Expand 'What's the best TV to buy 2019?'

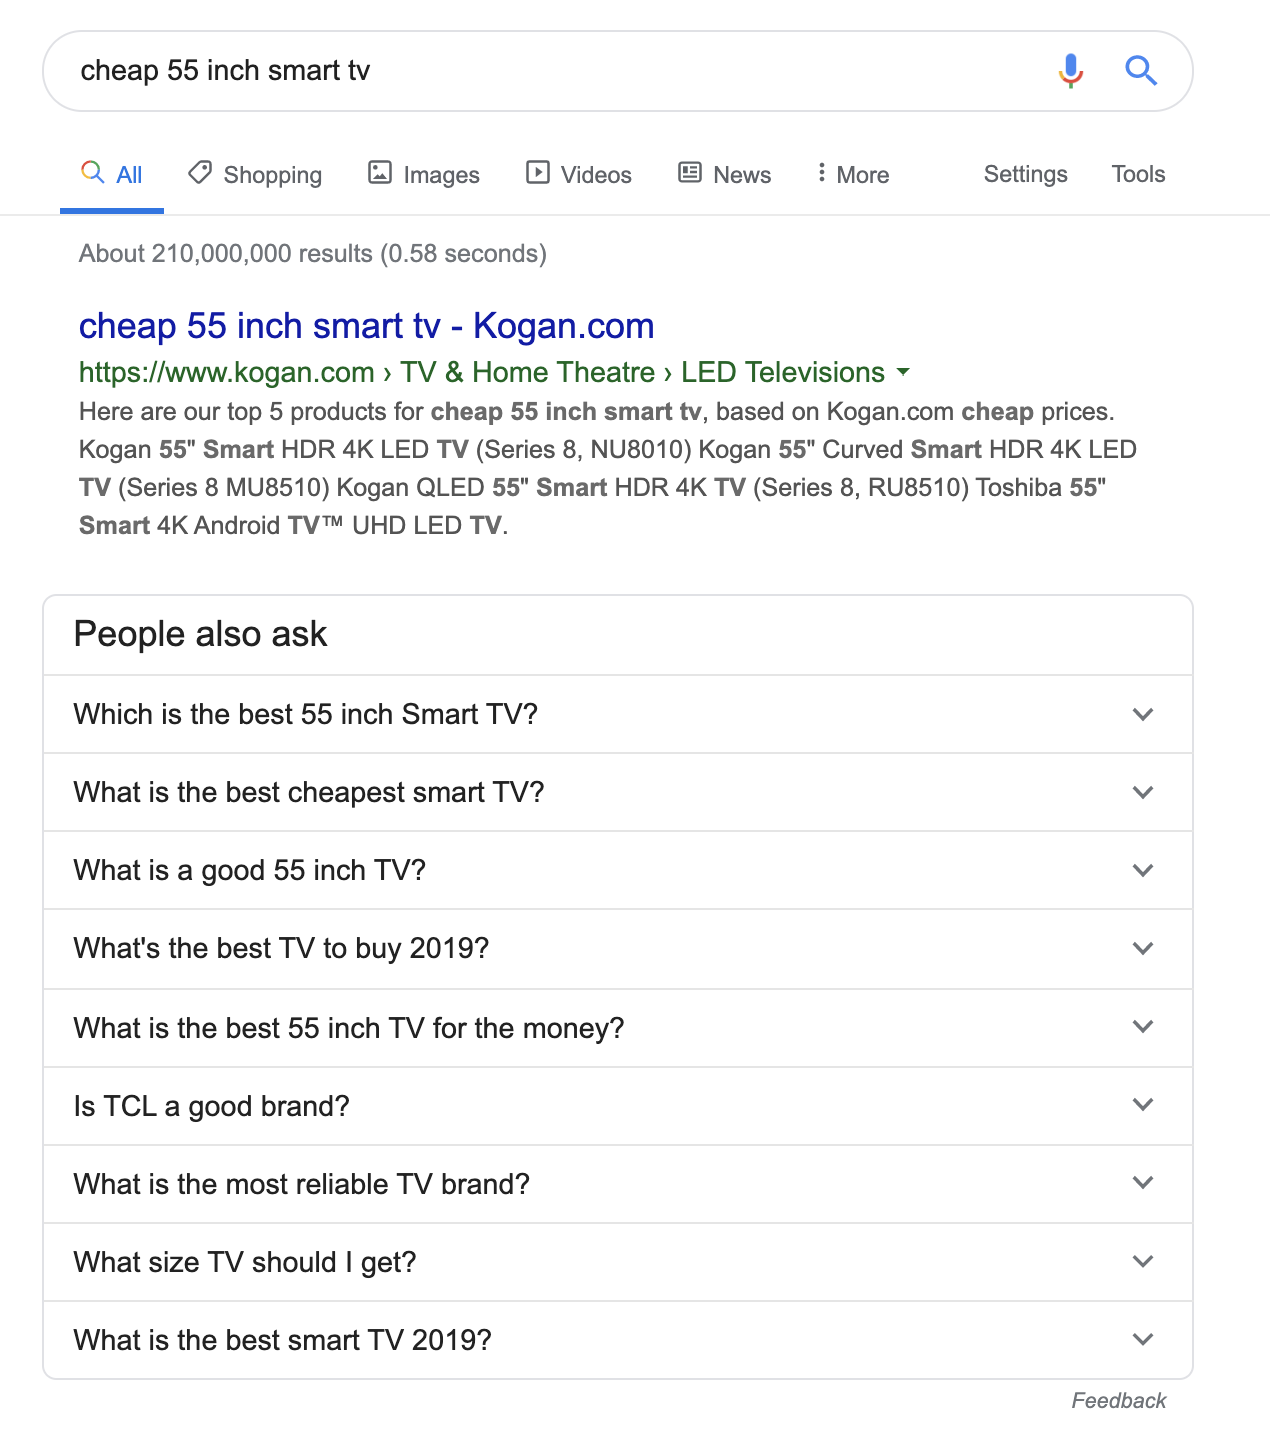(618, 949)
